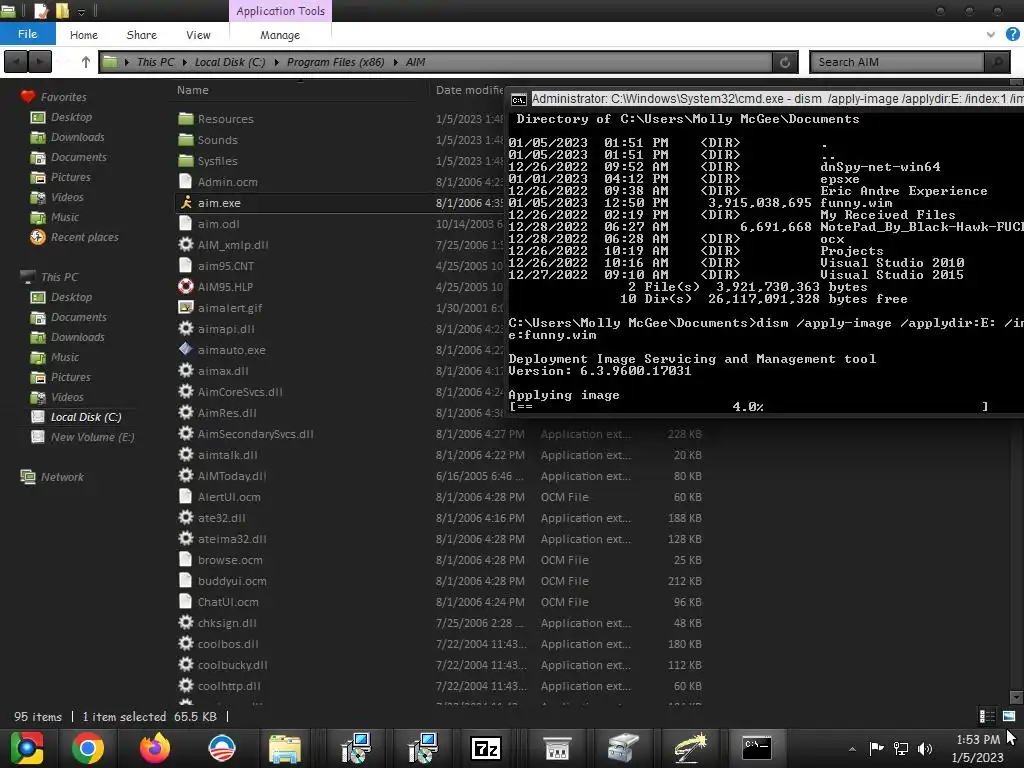The width and height of the screenshot is (1024, 768).
Task: Open the Home ribbon tab
Action: (x=84, y=35)
